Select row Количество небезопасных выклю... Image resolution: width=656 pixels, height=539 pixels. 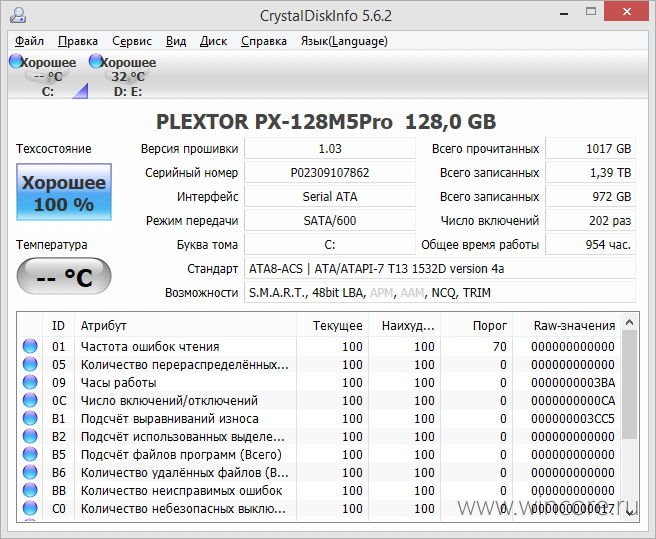point(320,508)
